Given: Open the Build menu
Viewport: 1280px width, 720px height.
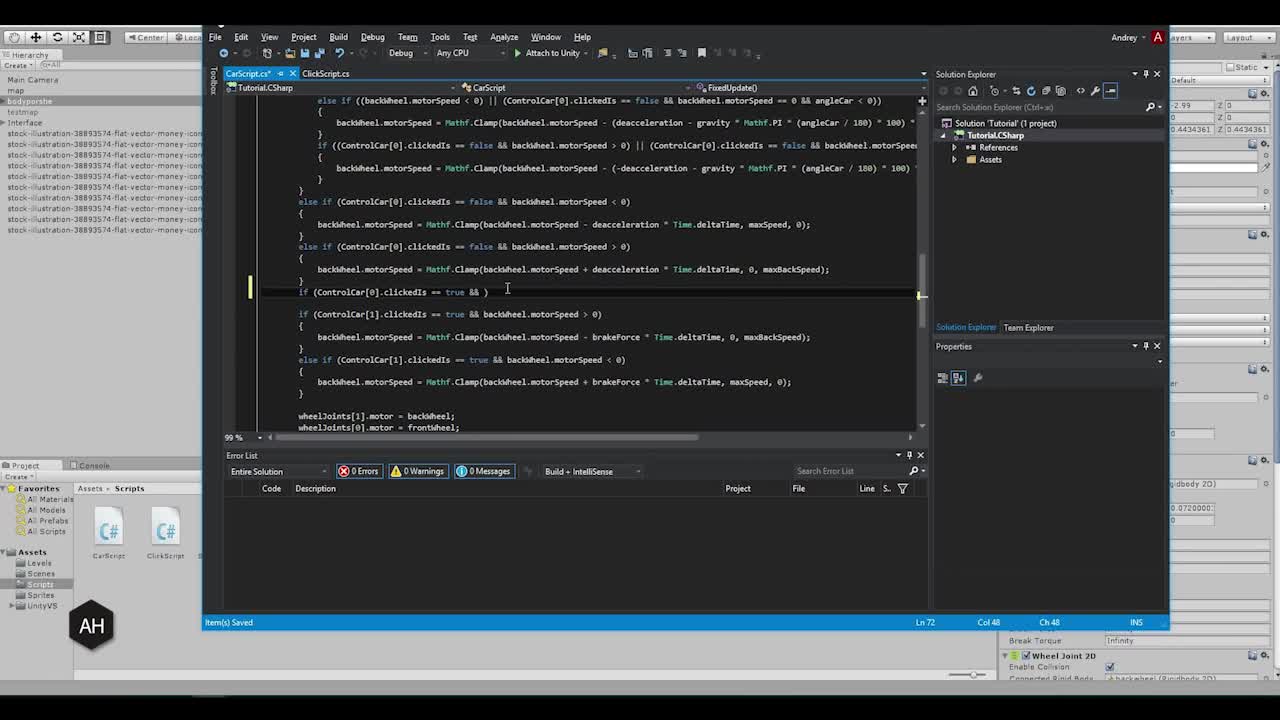Looking at the screenshot, I should (338, 37).
